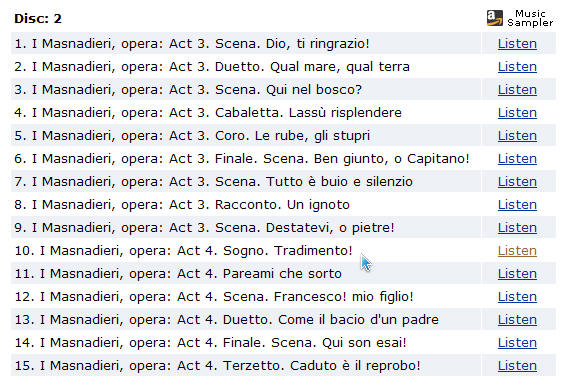Listen to track 1 Dio, ti ringrazio!

pyautogui.click(x=517, y=44)
